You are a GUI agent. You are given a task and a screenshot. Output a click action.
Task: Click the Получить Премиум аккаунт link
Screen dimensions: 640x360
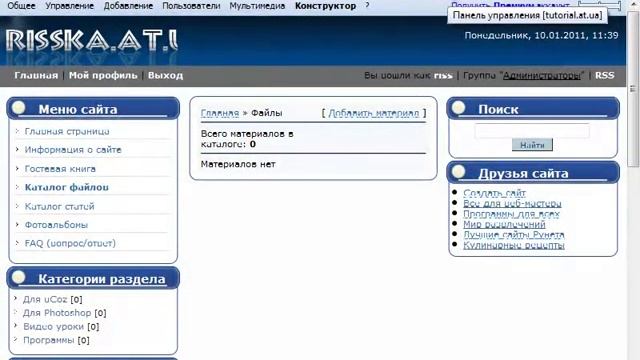coord(510,5)
